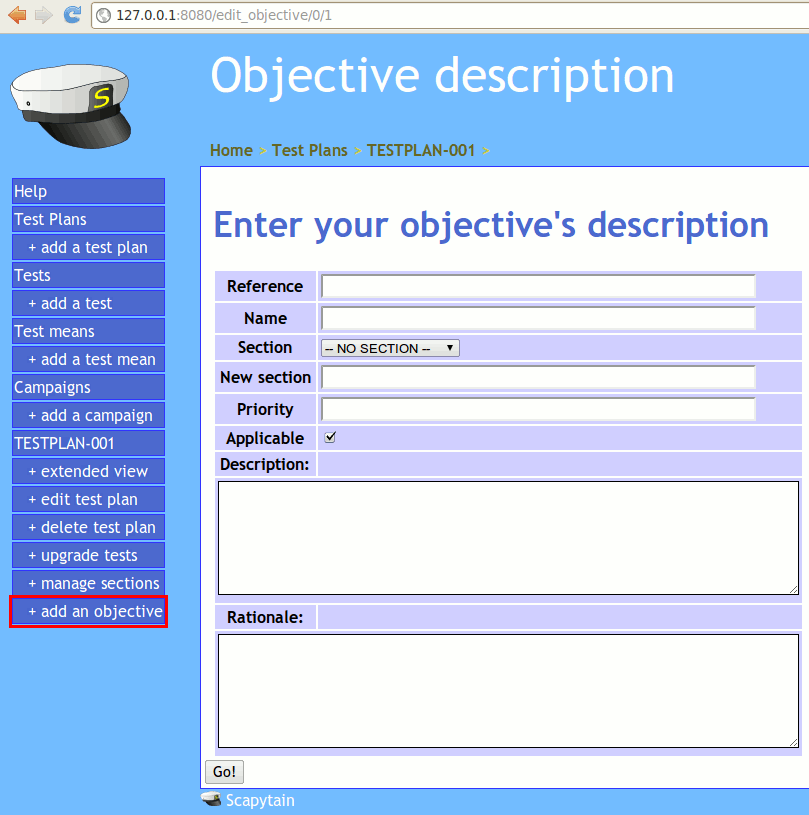Open TESTPLAN-001 breadcrumb link
Image resolution: width=809 pixels, height=815 pixels.
(x=421, y=150)
